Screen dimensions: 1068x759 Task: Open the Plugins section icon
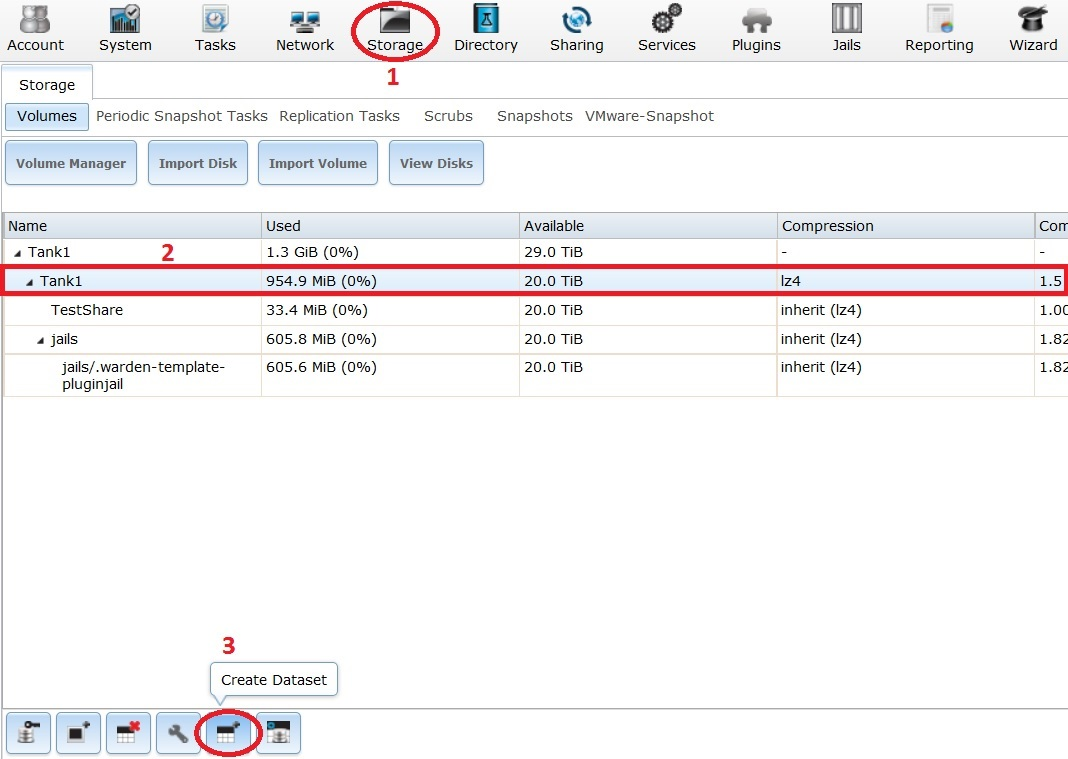pos(756,30)
